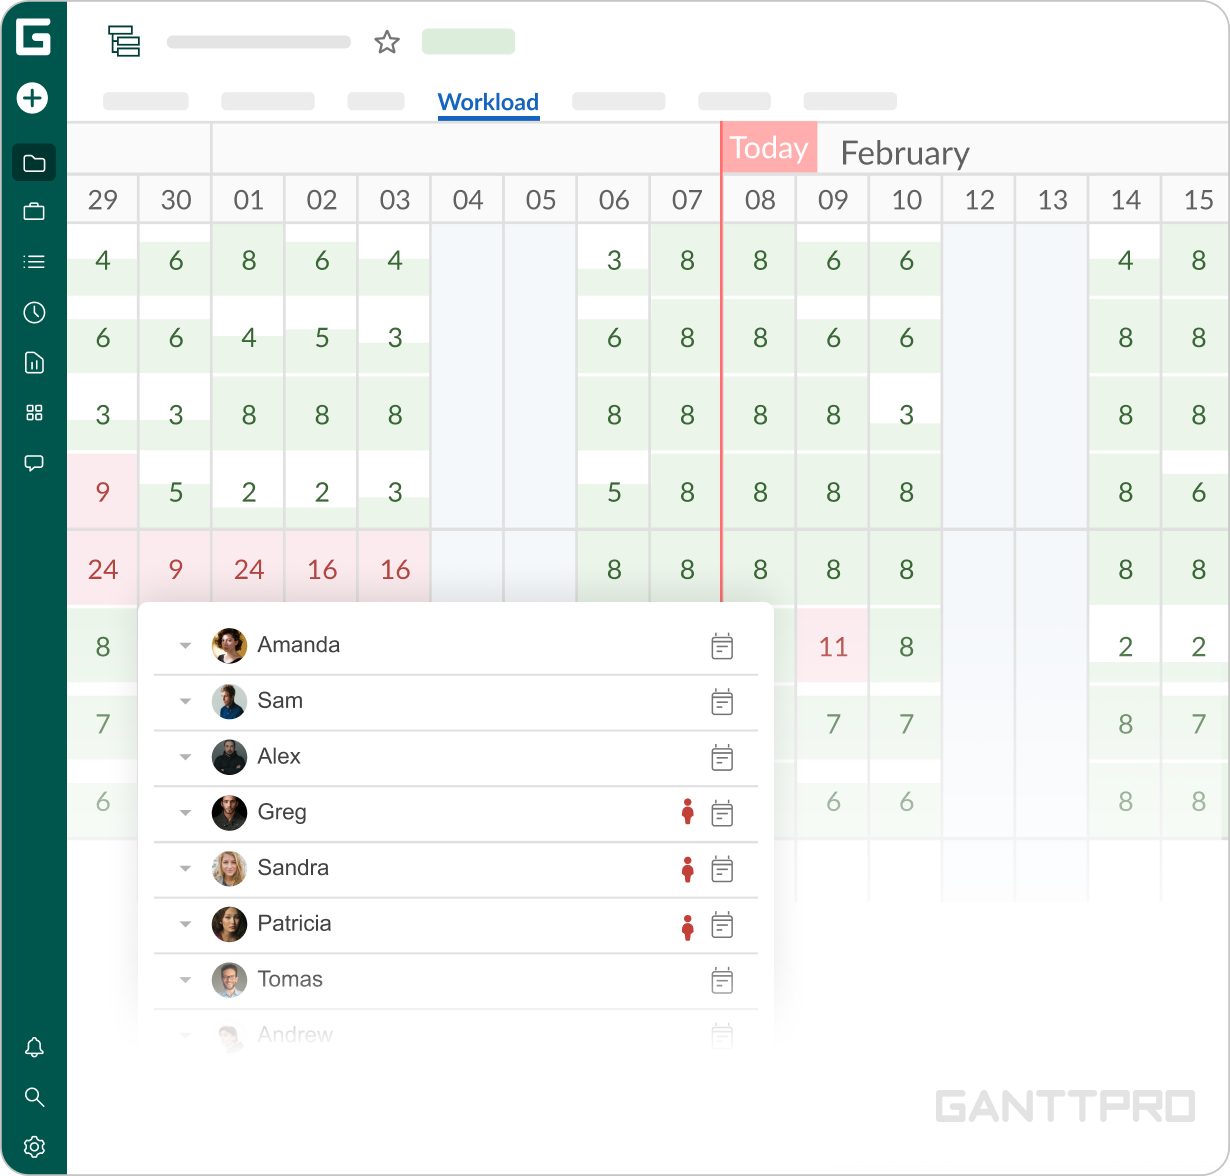This screenshot has height=1176, width=1230.
Task: Open the notifications bell icon
Action: (34, 1047)
